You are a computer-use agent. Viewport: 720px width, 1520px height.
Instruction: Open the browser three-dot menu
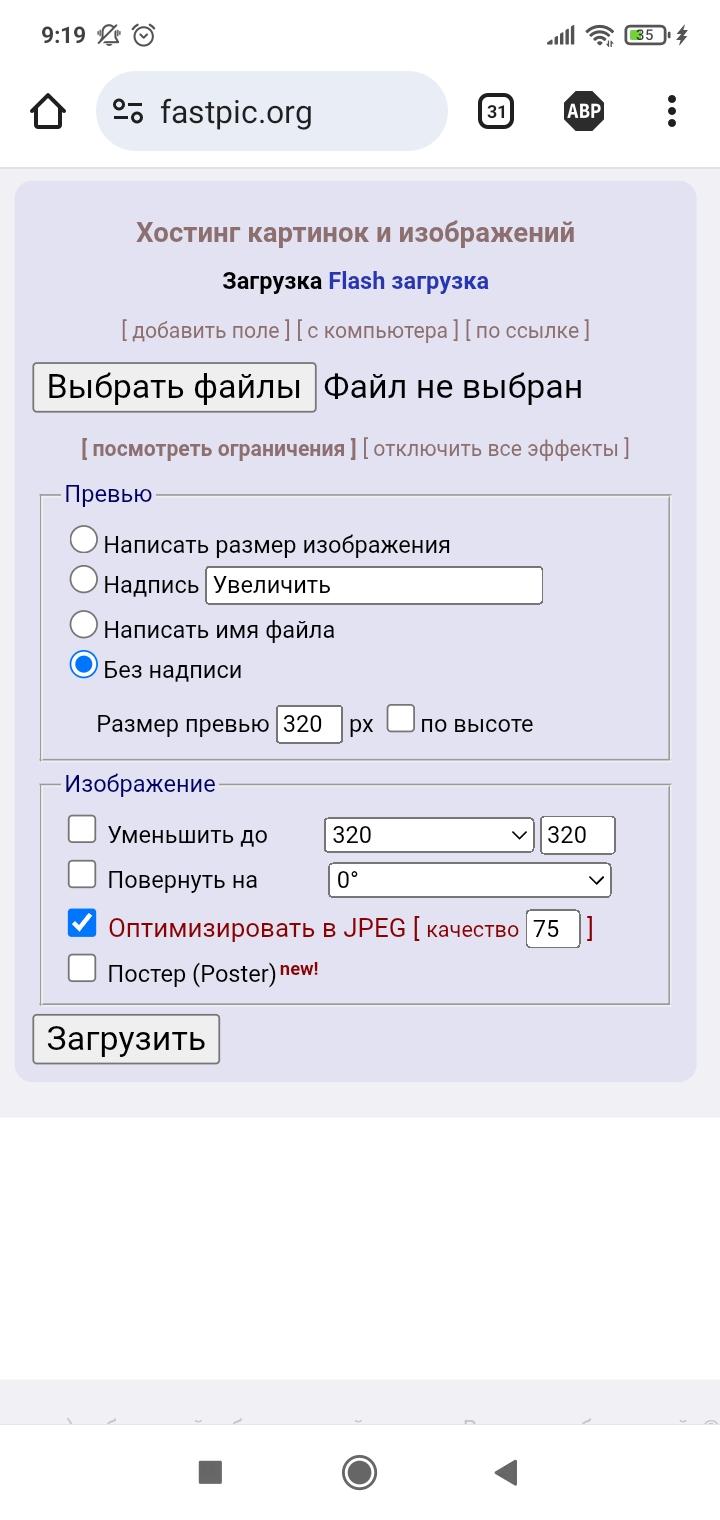tap(671, 112)
